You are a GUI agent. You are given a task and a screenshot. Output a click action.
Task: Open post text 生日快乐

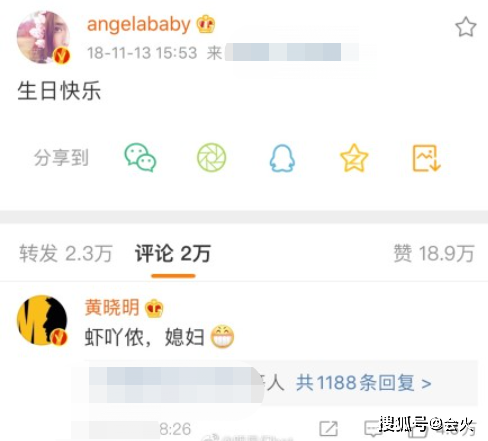(59, 91)
